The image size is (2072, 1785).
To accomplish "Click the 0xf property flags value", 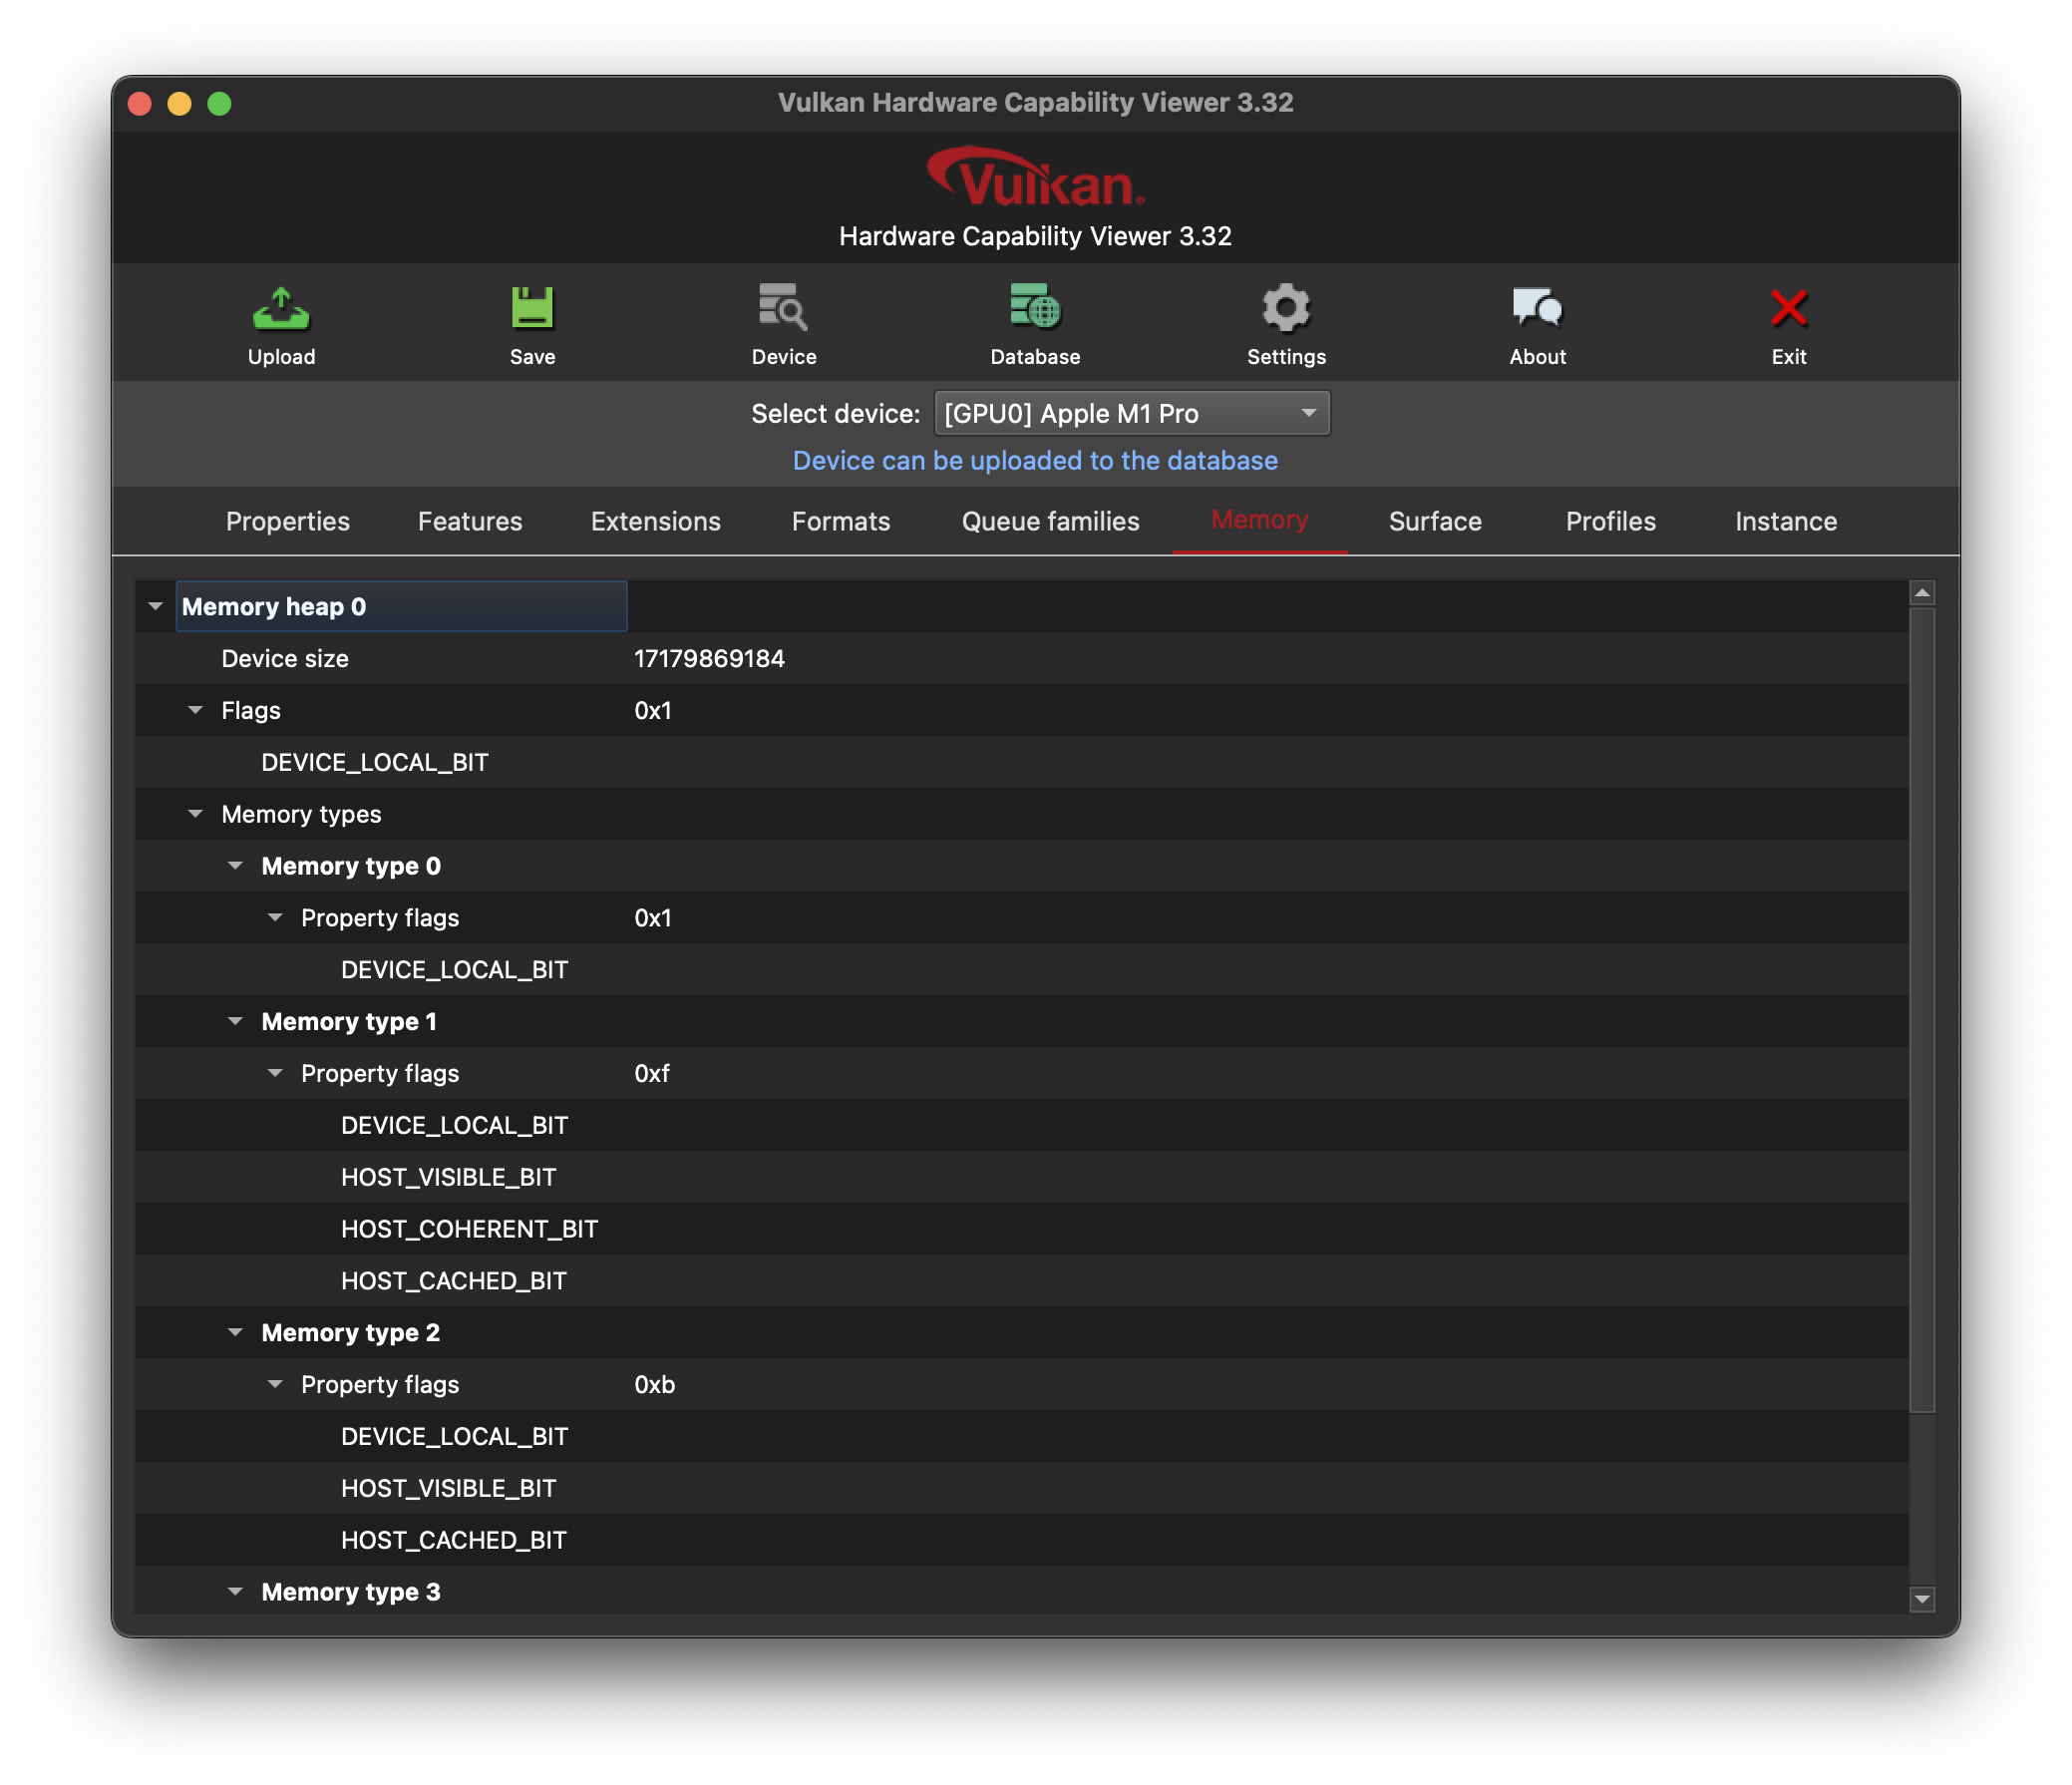I will (x=652, y=1073).
